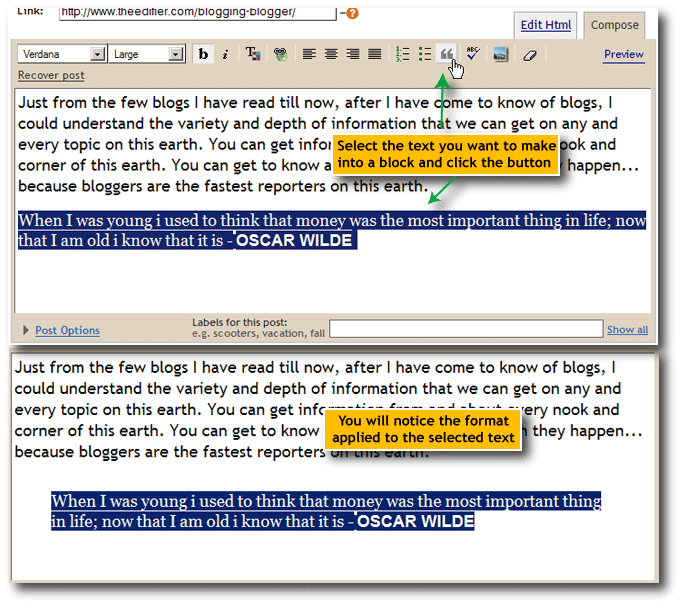
Task: Click the blockquote button
Action: [446, 54]
